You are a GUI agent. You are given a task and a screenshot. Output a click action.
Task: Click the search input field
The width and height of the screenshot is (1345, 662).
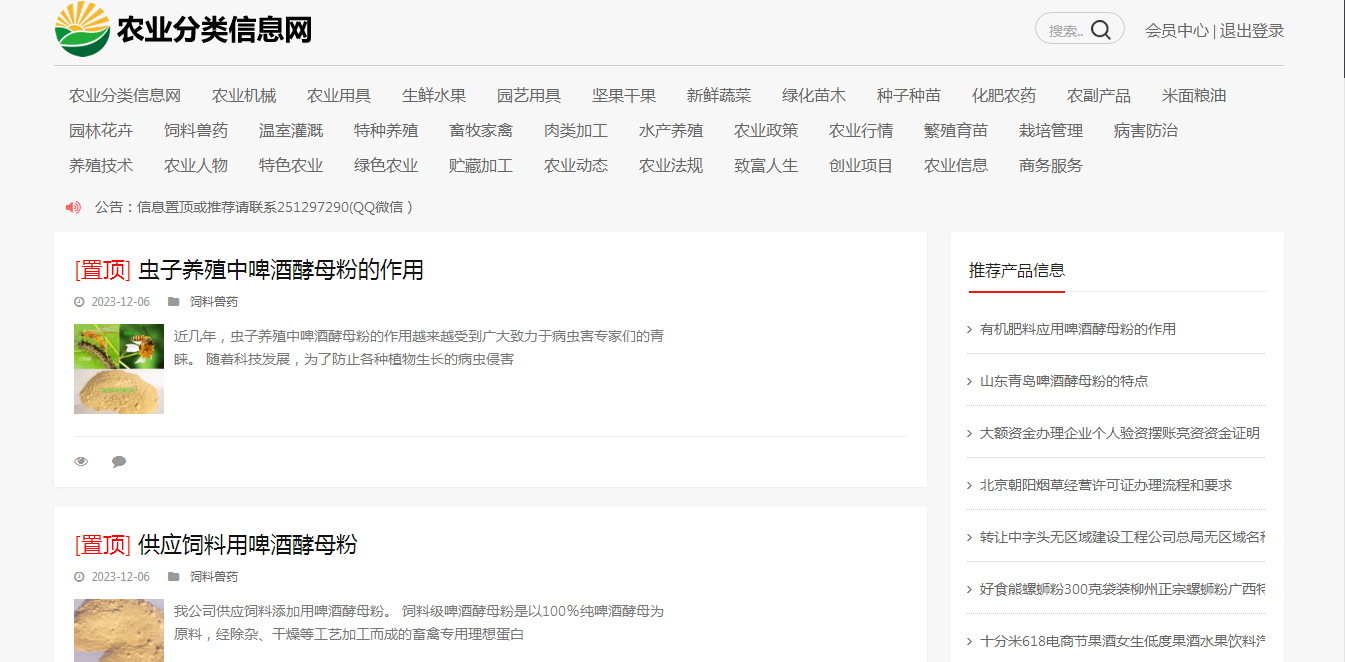(x=1067, y=28)
